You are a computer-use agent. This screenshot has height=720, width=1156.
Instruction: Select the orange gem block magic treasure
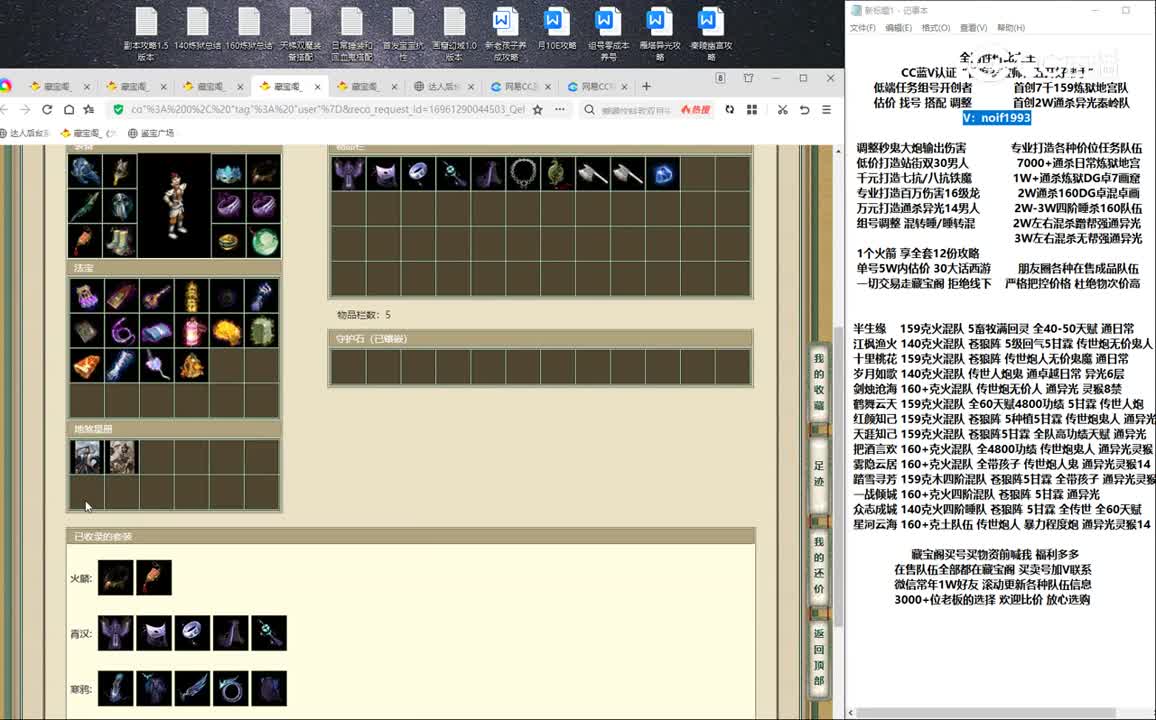[86, 366]
